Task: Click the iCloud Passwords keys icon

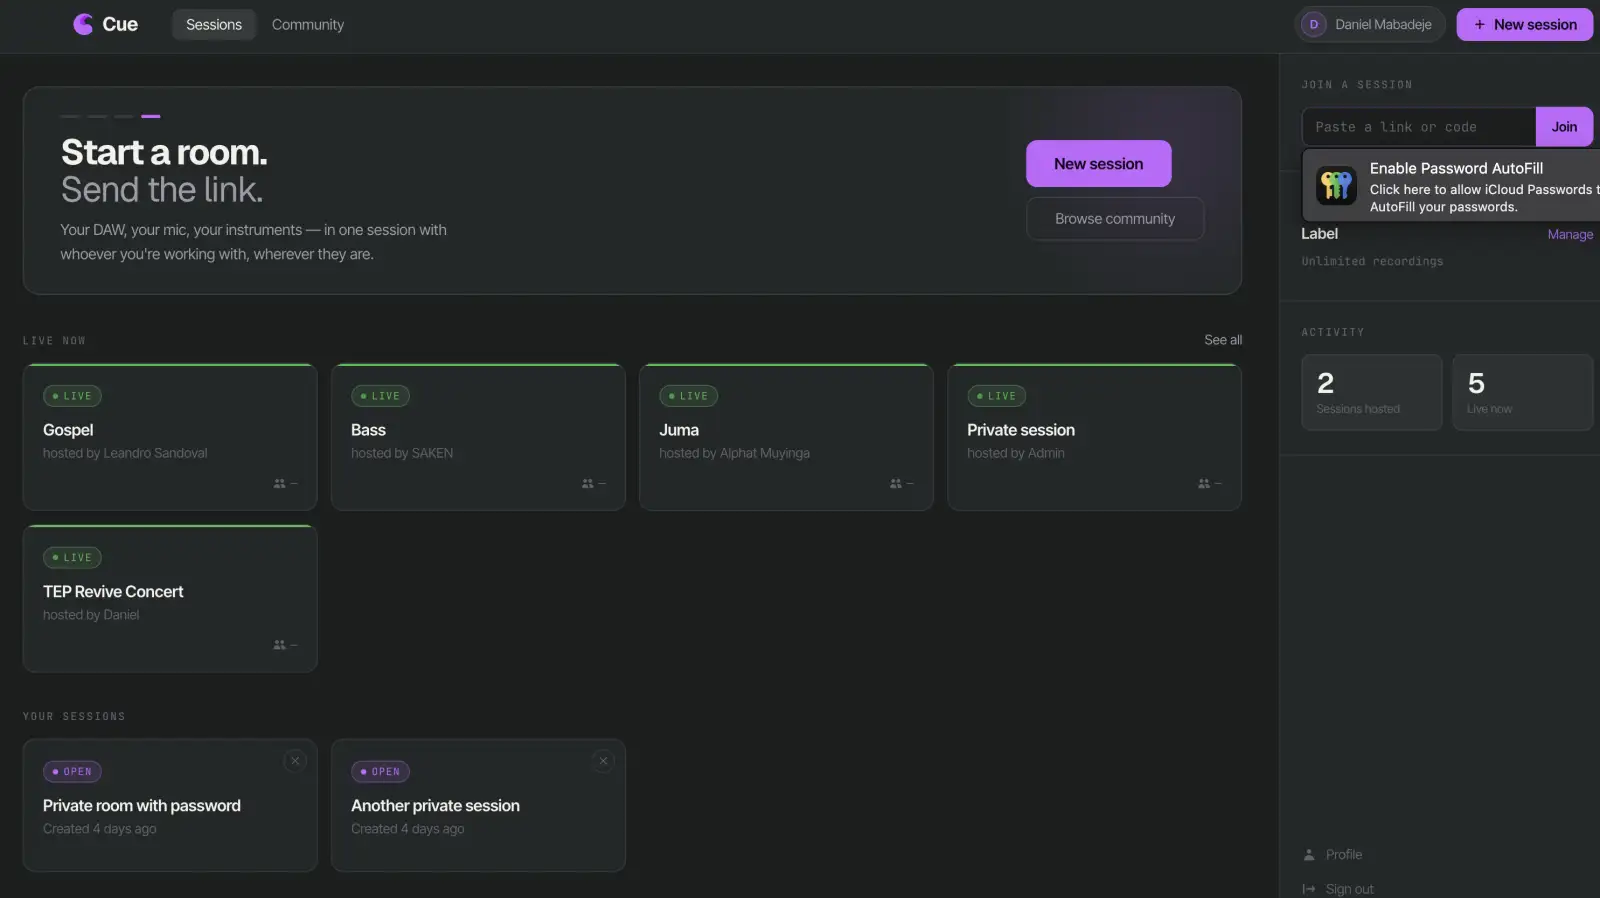Action: point(1336,186)
